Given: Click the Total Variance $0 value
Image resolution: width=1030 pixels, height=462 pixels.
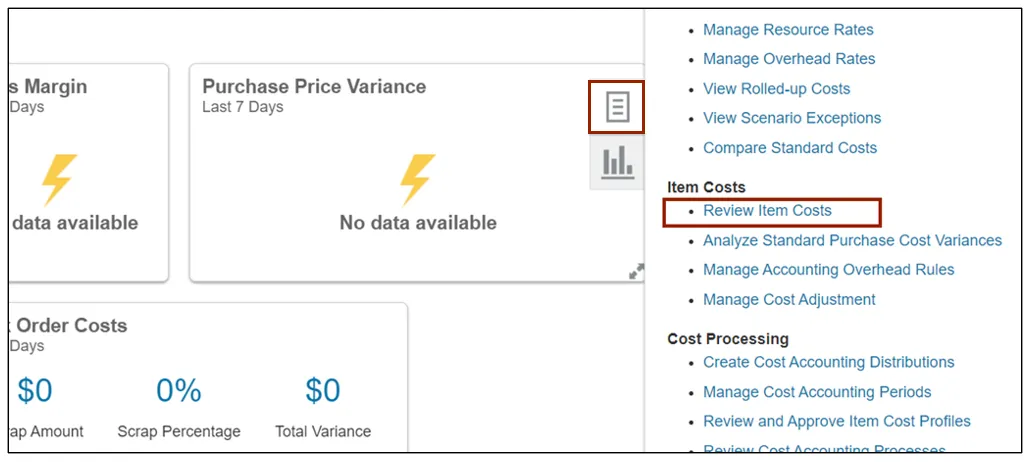Looking at the screenshot, I should 323,391.
